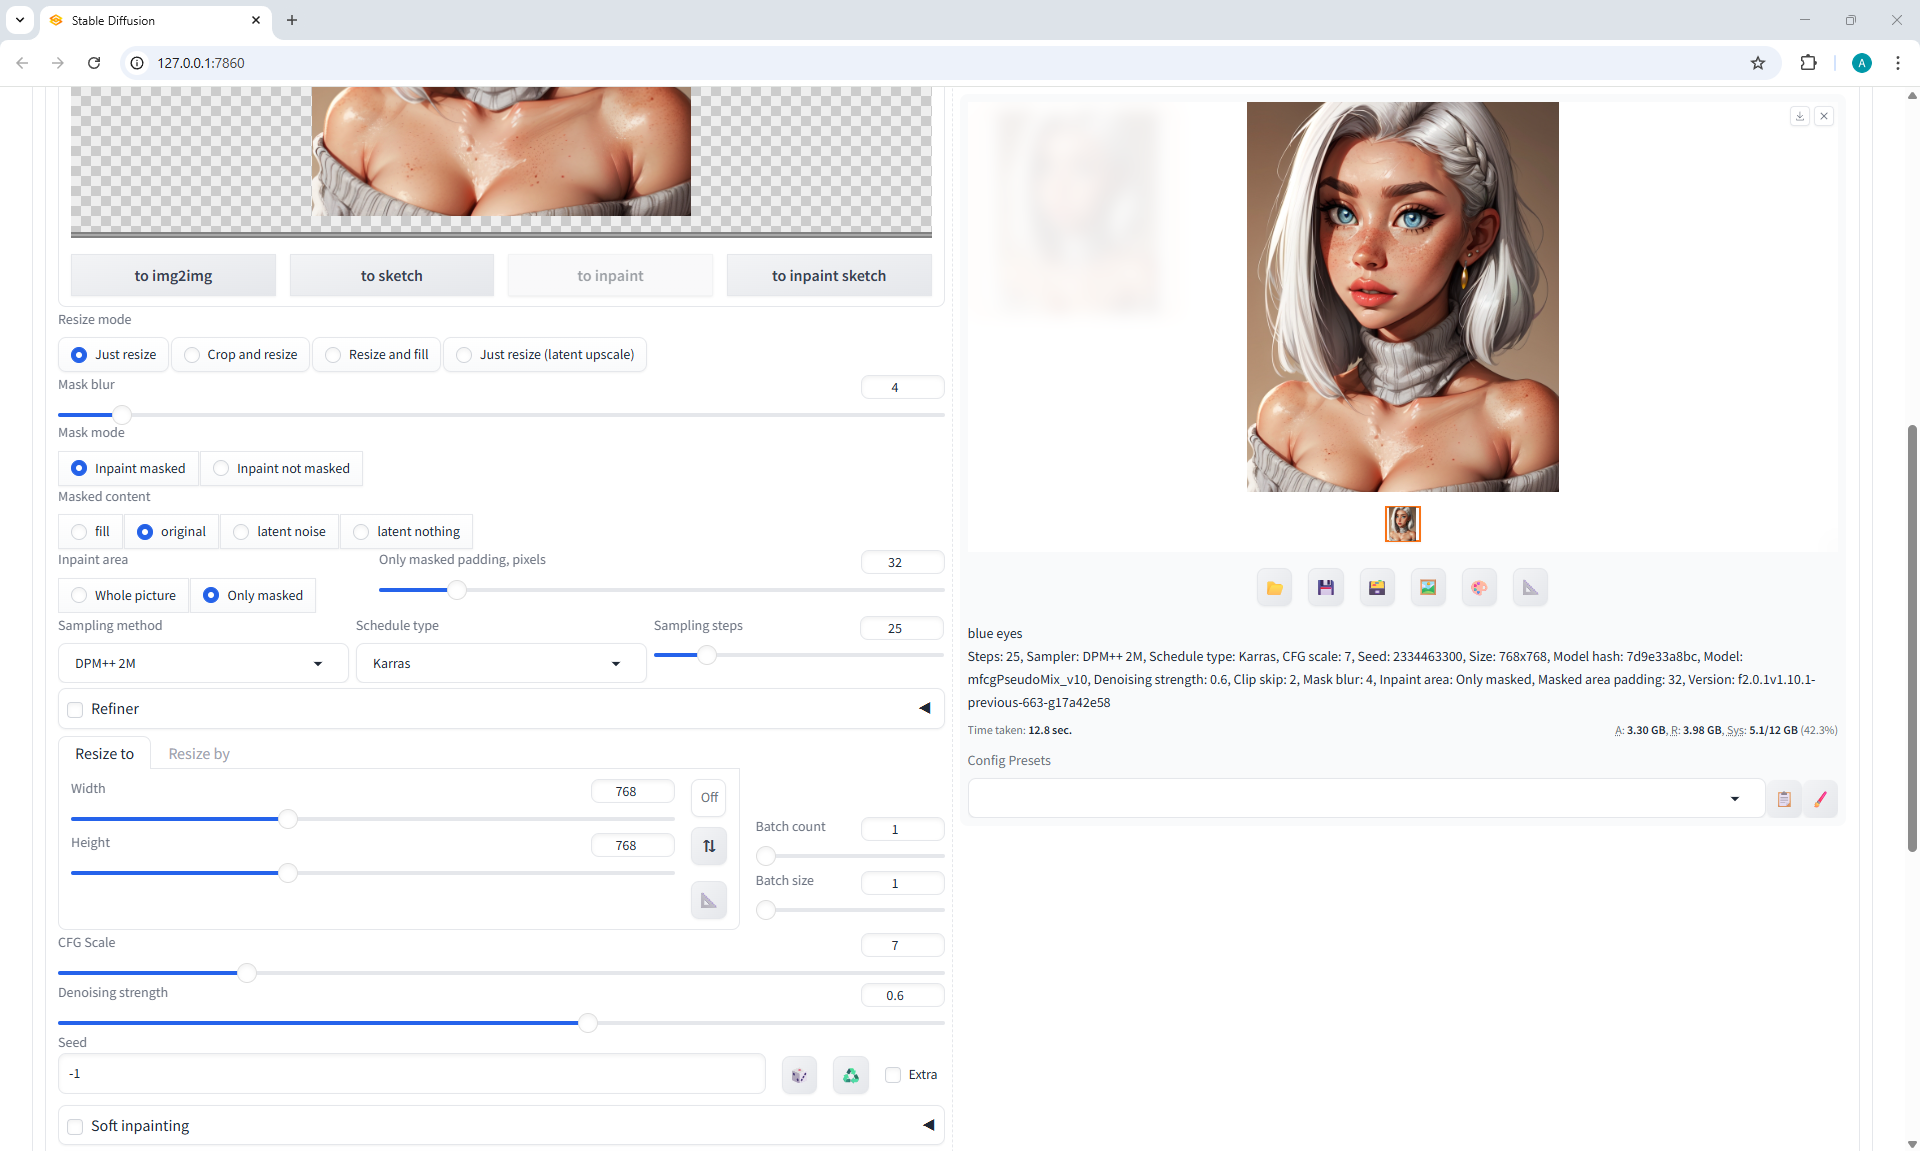Switch to the Resize by tab
Image resolution: width=1920 pixels, height=1151 pixels.
pos(199,754)
